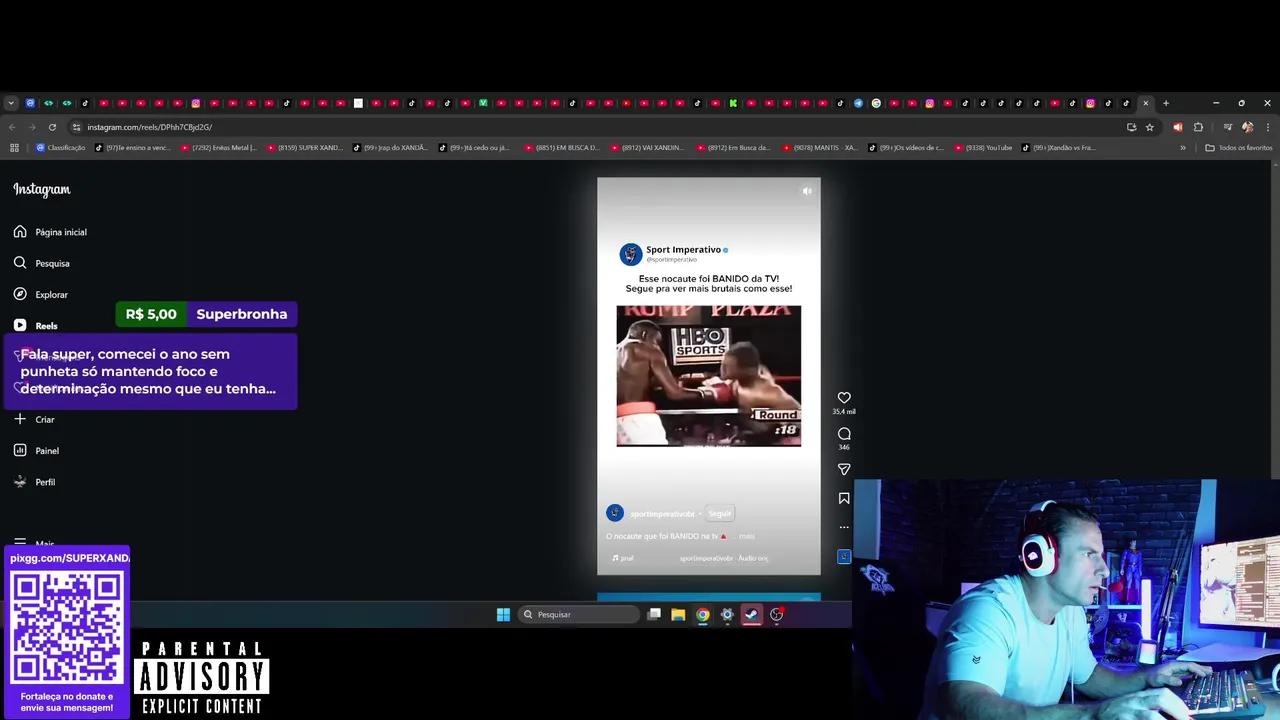Open Criar in Instagram sidebar
This screenshot has width=1280, height=720.
(x=34, y=419)
